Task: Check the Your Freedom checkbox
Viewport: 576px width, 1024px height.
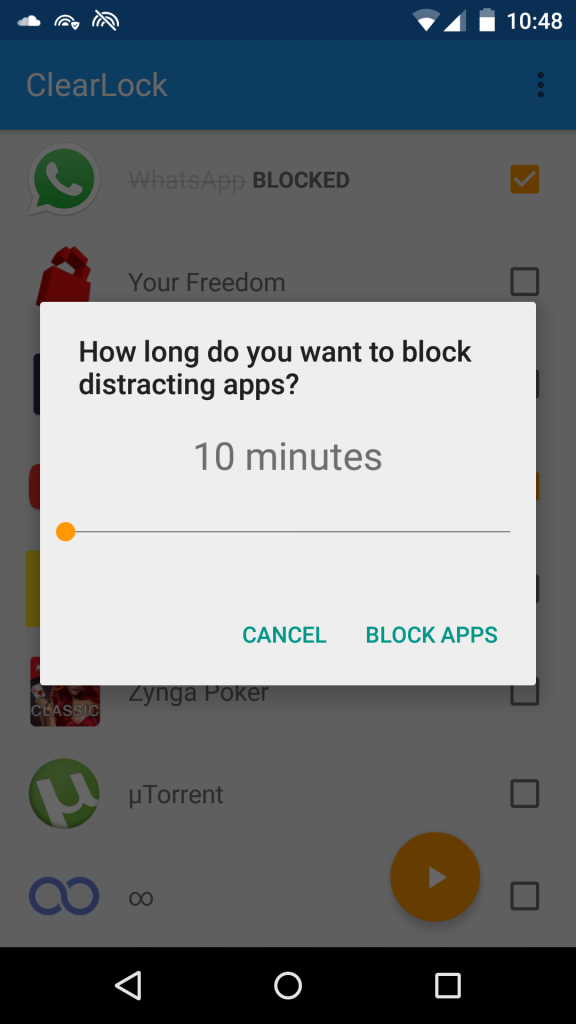Action: tap(524, 282)
